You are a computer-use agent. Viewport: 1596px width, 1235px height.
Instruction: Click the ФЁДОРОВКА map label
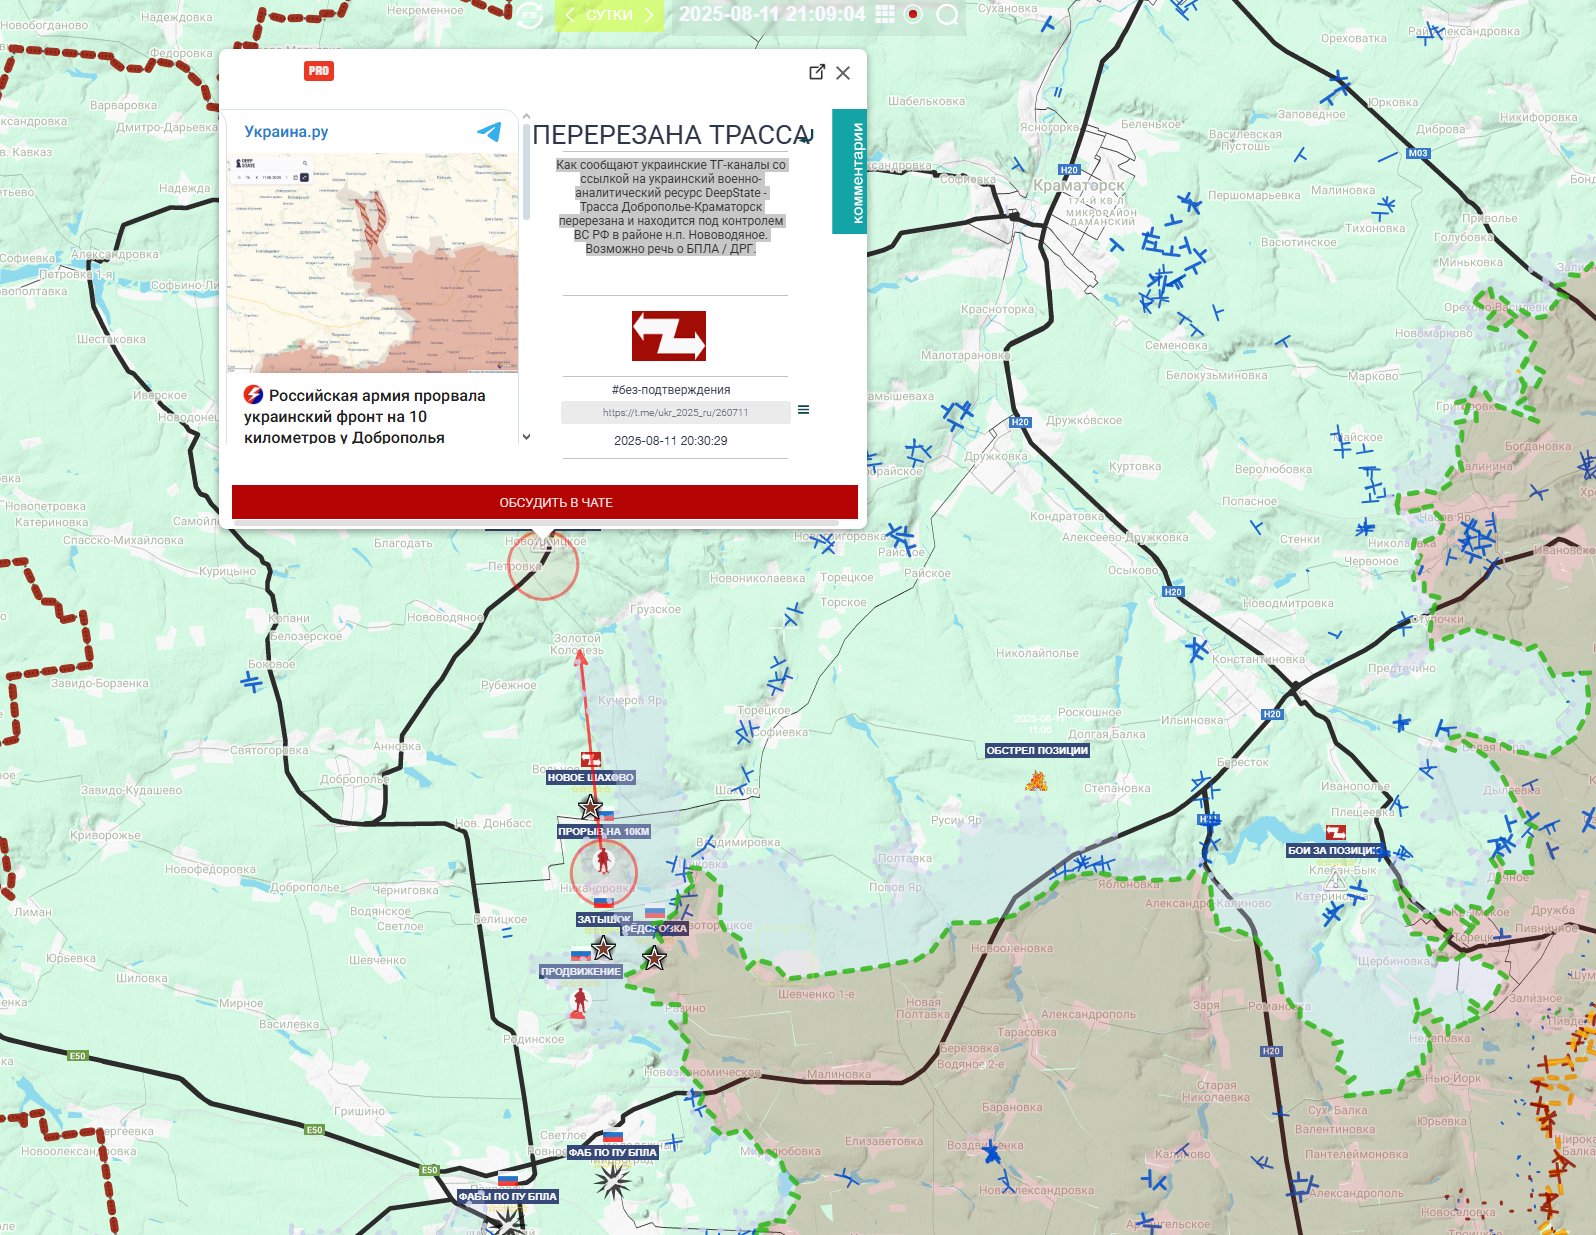click(x=655, y=928)
